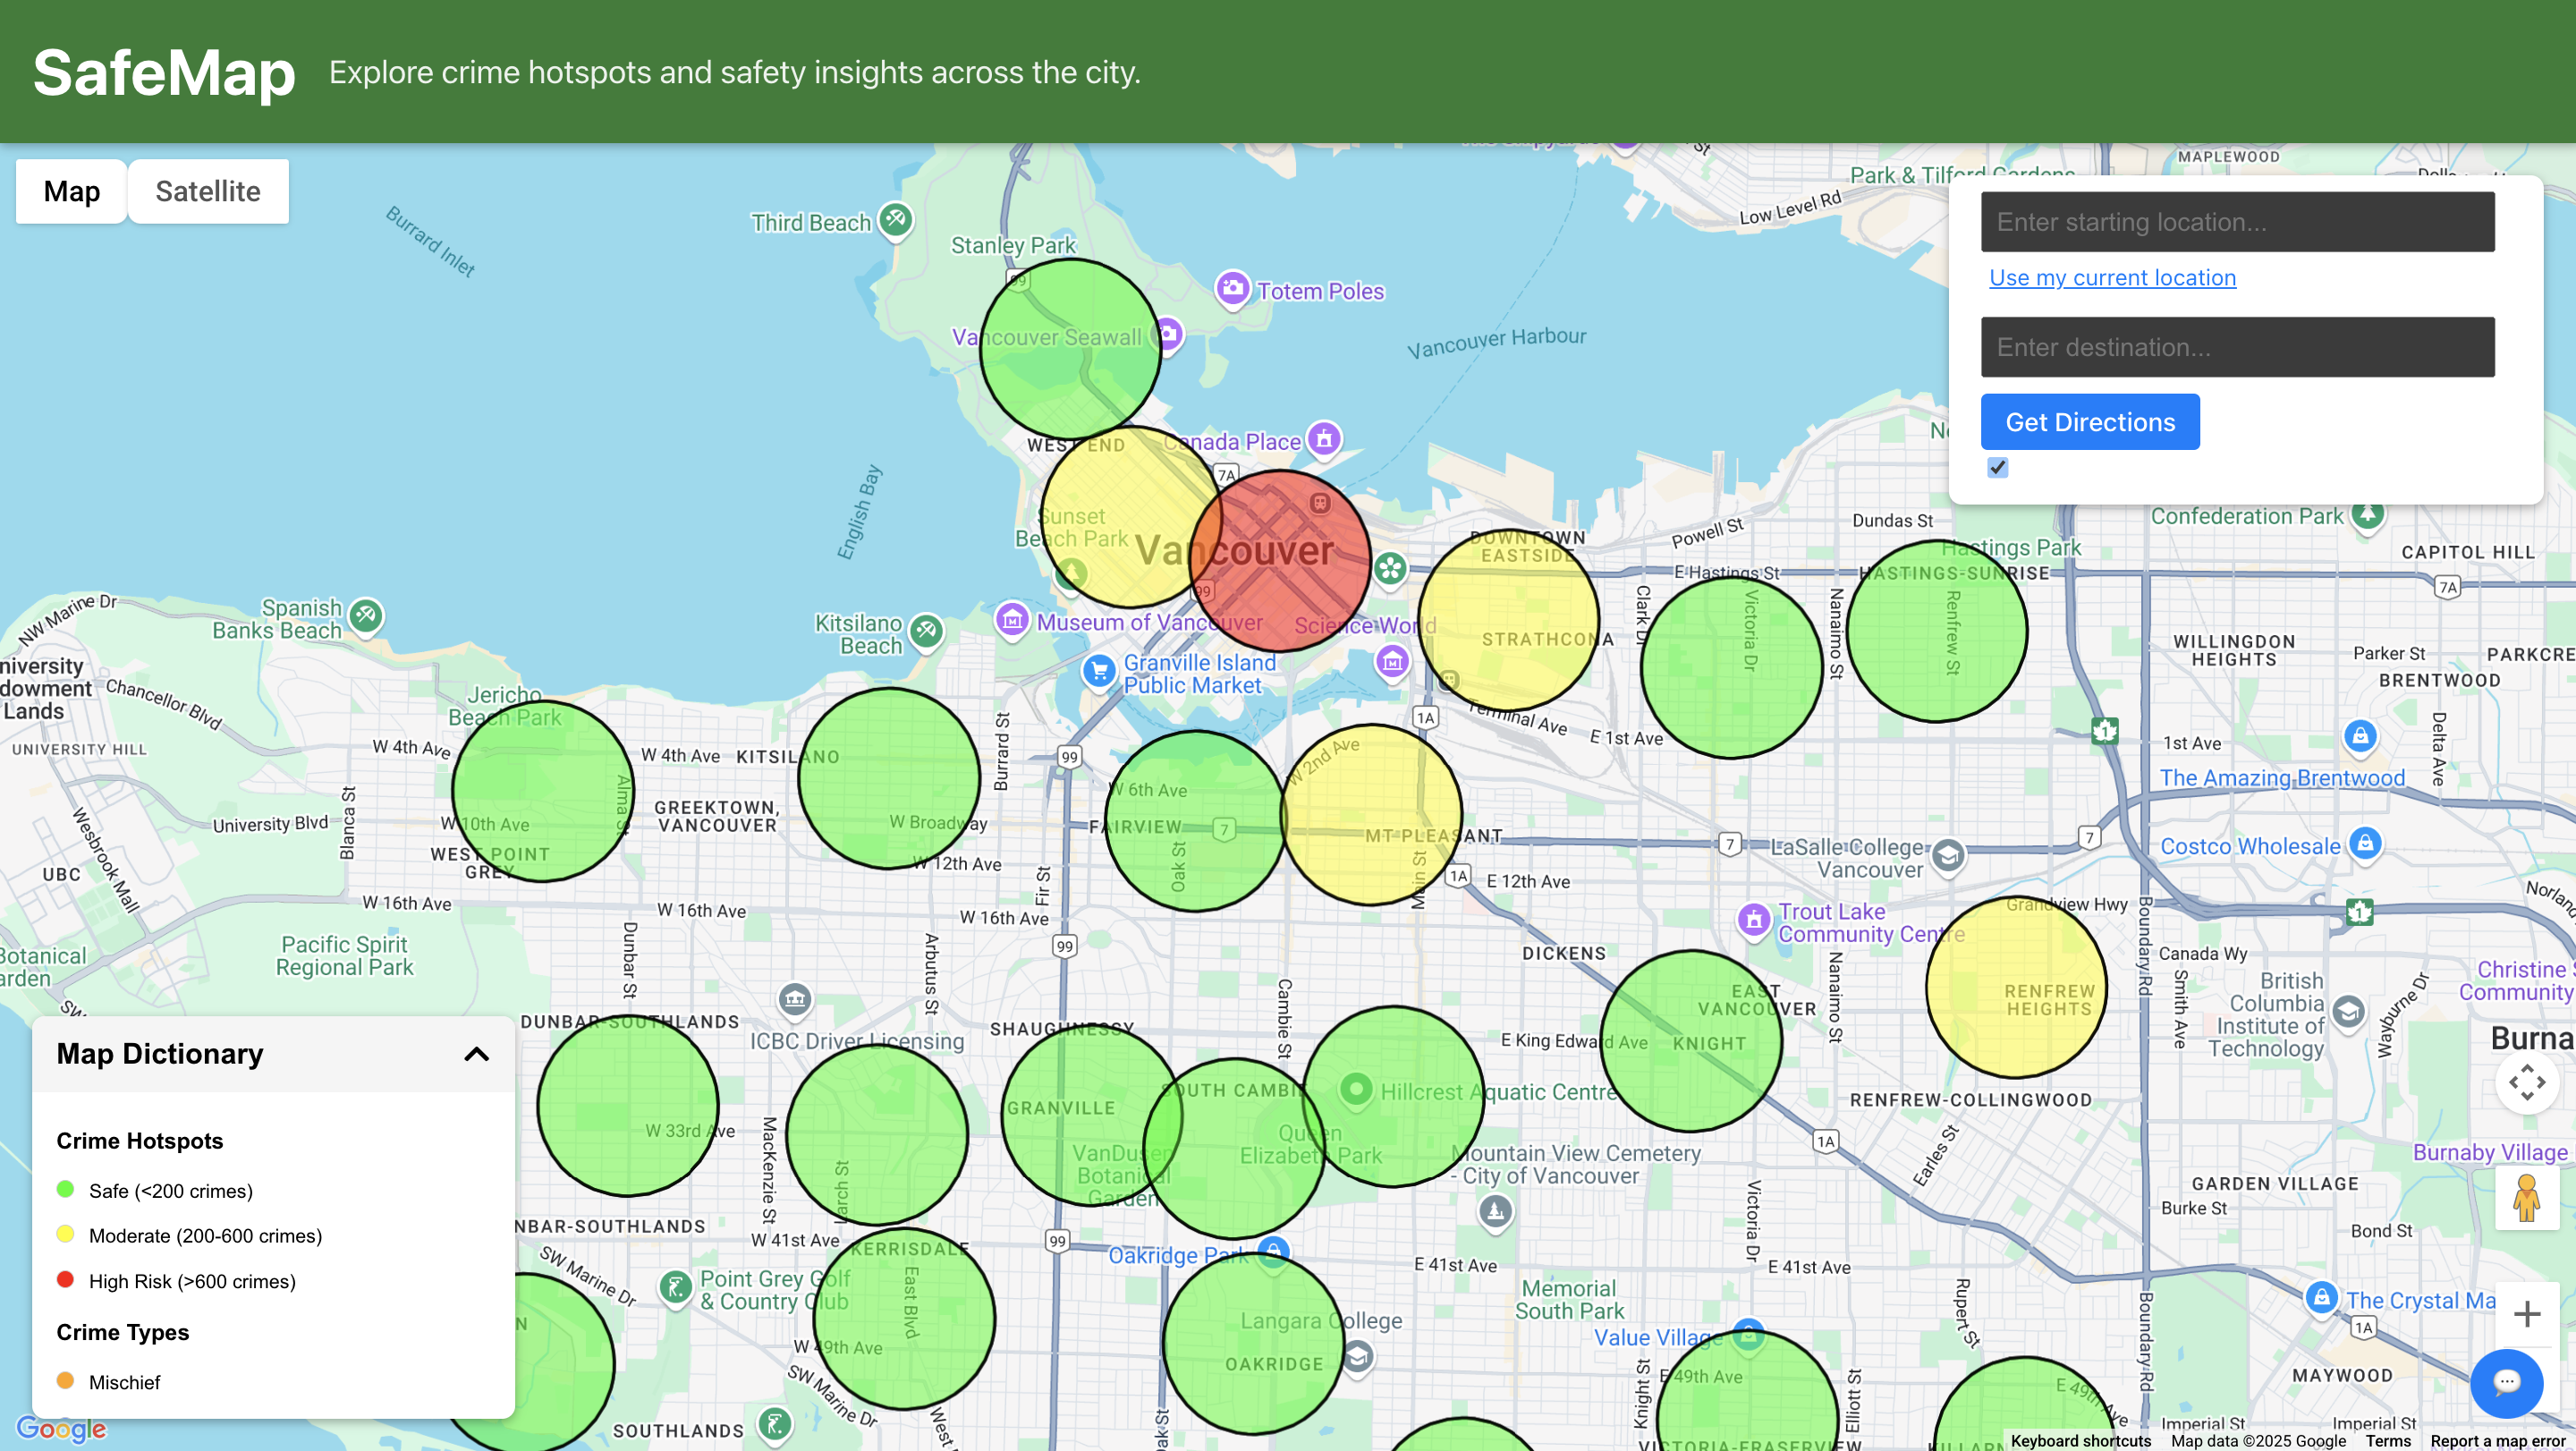The width and height of the screenshot is (2576, 1451).
Task: Focus the Enter destination input field
Action: (2237, 347)
